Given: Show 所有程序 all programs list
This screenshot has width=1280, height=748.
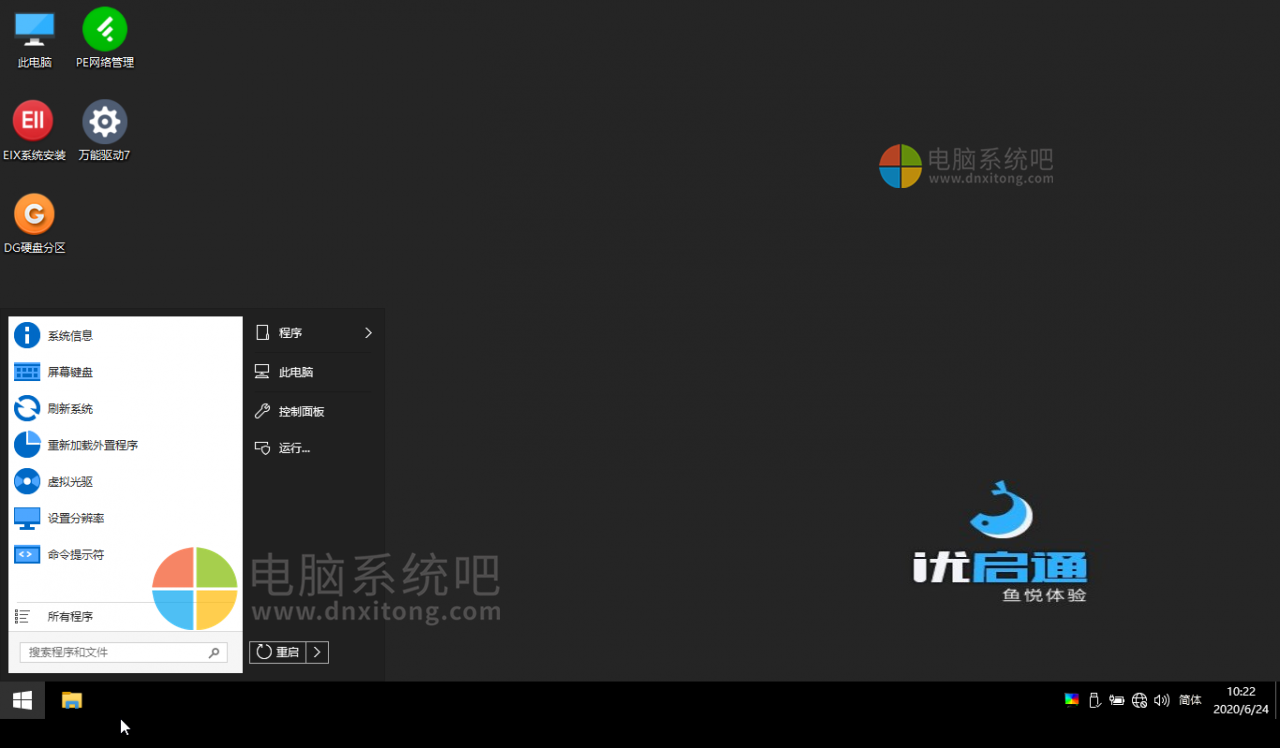Looking at the screenshot, I should coord(125,616).
